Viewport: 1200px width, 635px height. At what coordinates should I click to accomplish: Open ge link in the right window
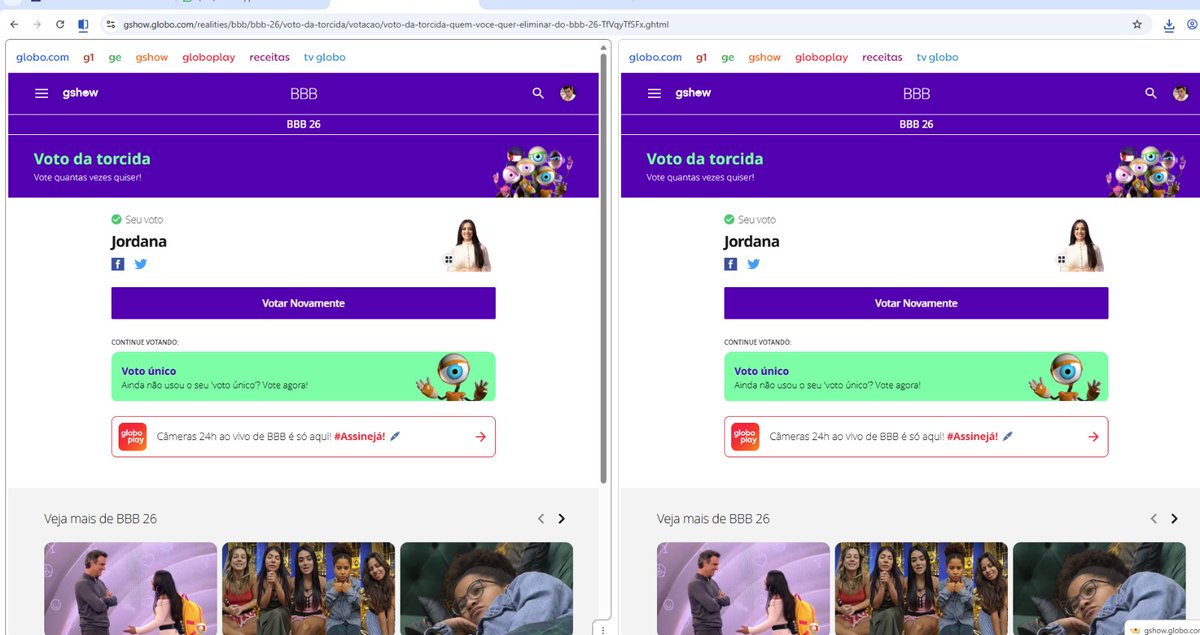pos(728,58)
